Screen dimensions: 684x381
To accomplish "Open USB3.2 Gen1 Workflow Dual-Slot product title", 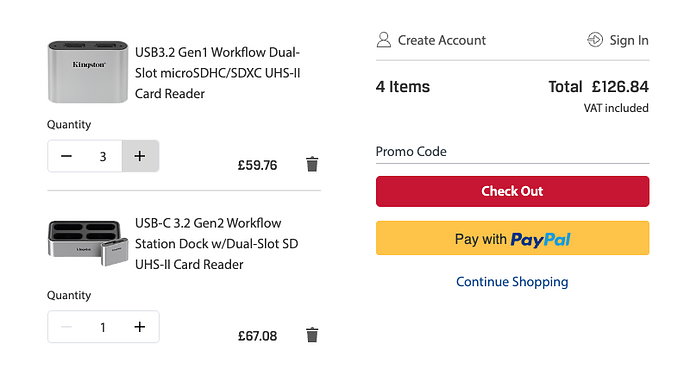I will pos(218,73).
